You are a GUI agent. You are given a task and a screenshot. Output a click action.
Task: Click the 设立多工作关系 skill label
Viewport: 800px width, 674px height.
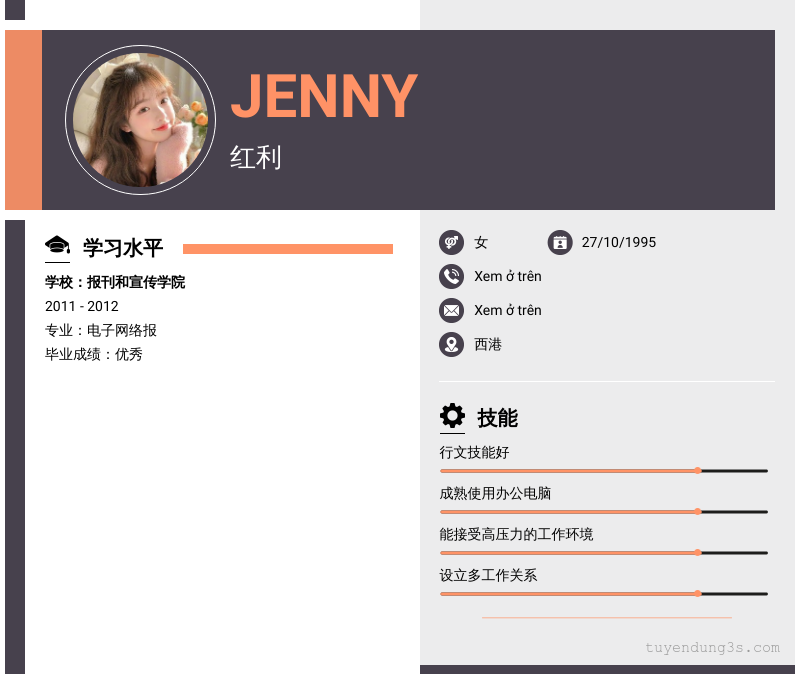click(488, 576)
